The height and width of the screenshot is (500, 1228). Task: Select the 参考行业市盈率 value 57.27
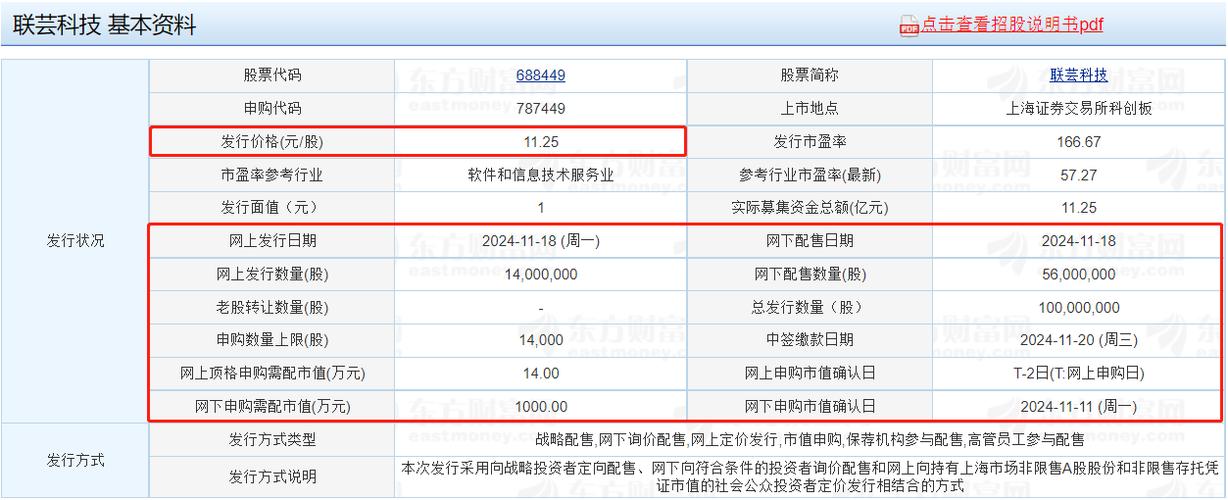(x=1078, y=175)
